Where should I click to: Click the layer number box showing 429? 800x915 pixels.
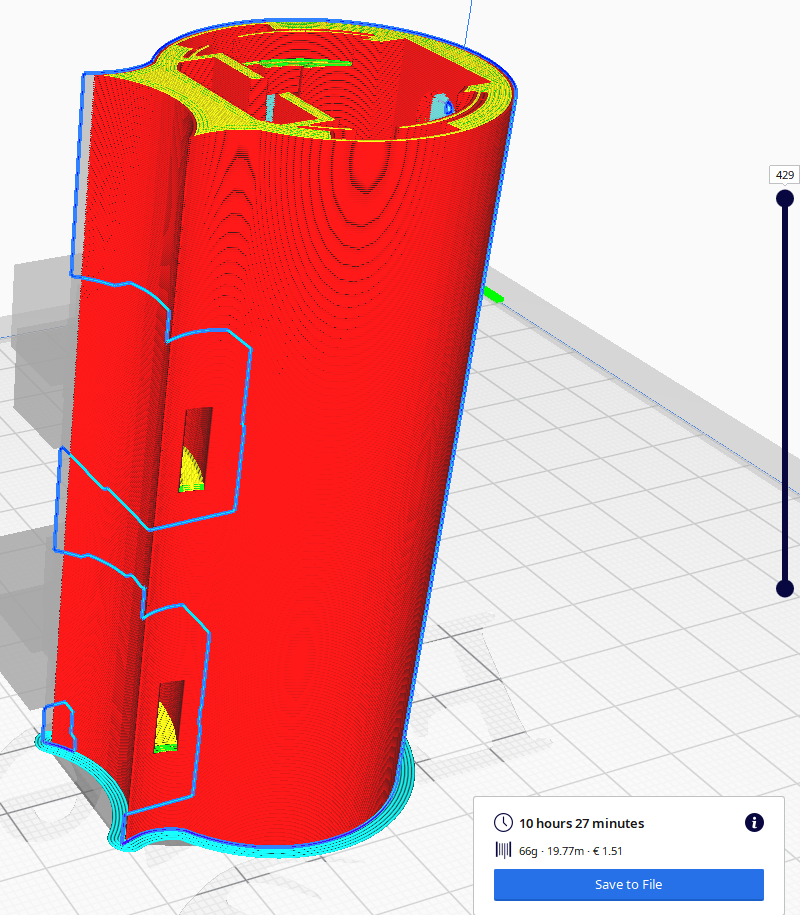(784, 175)
